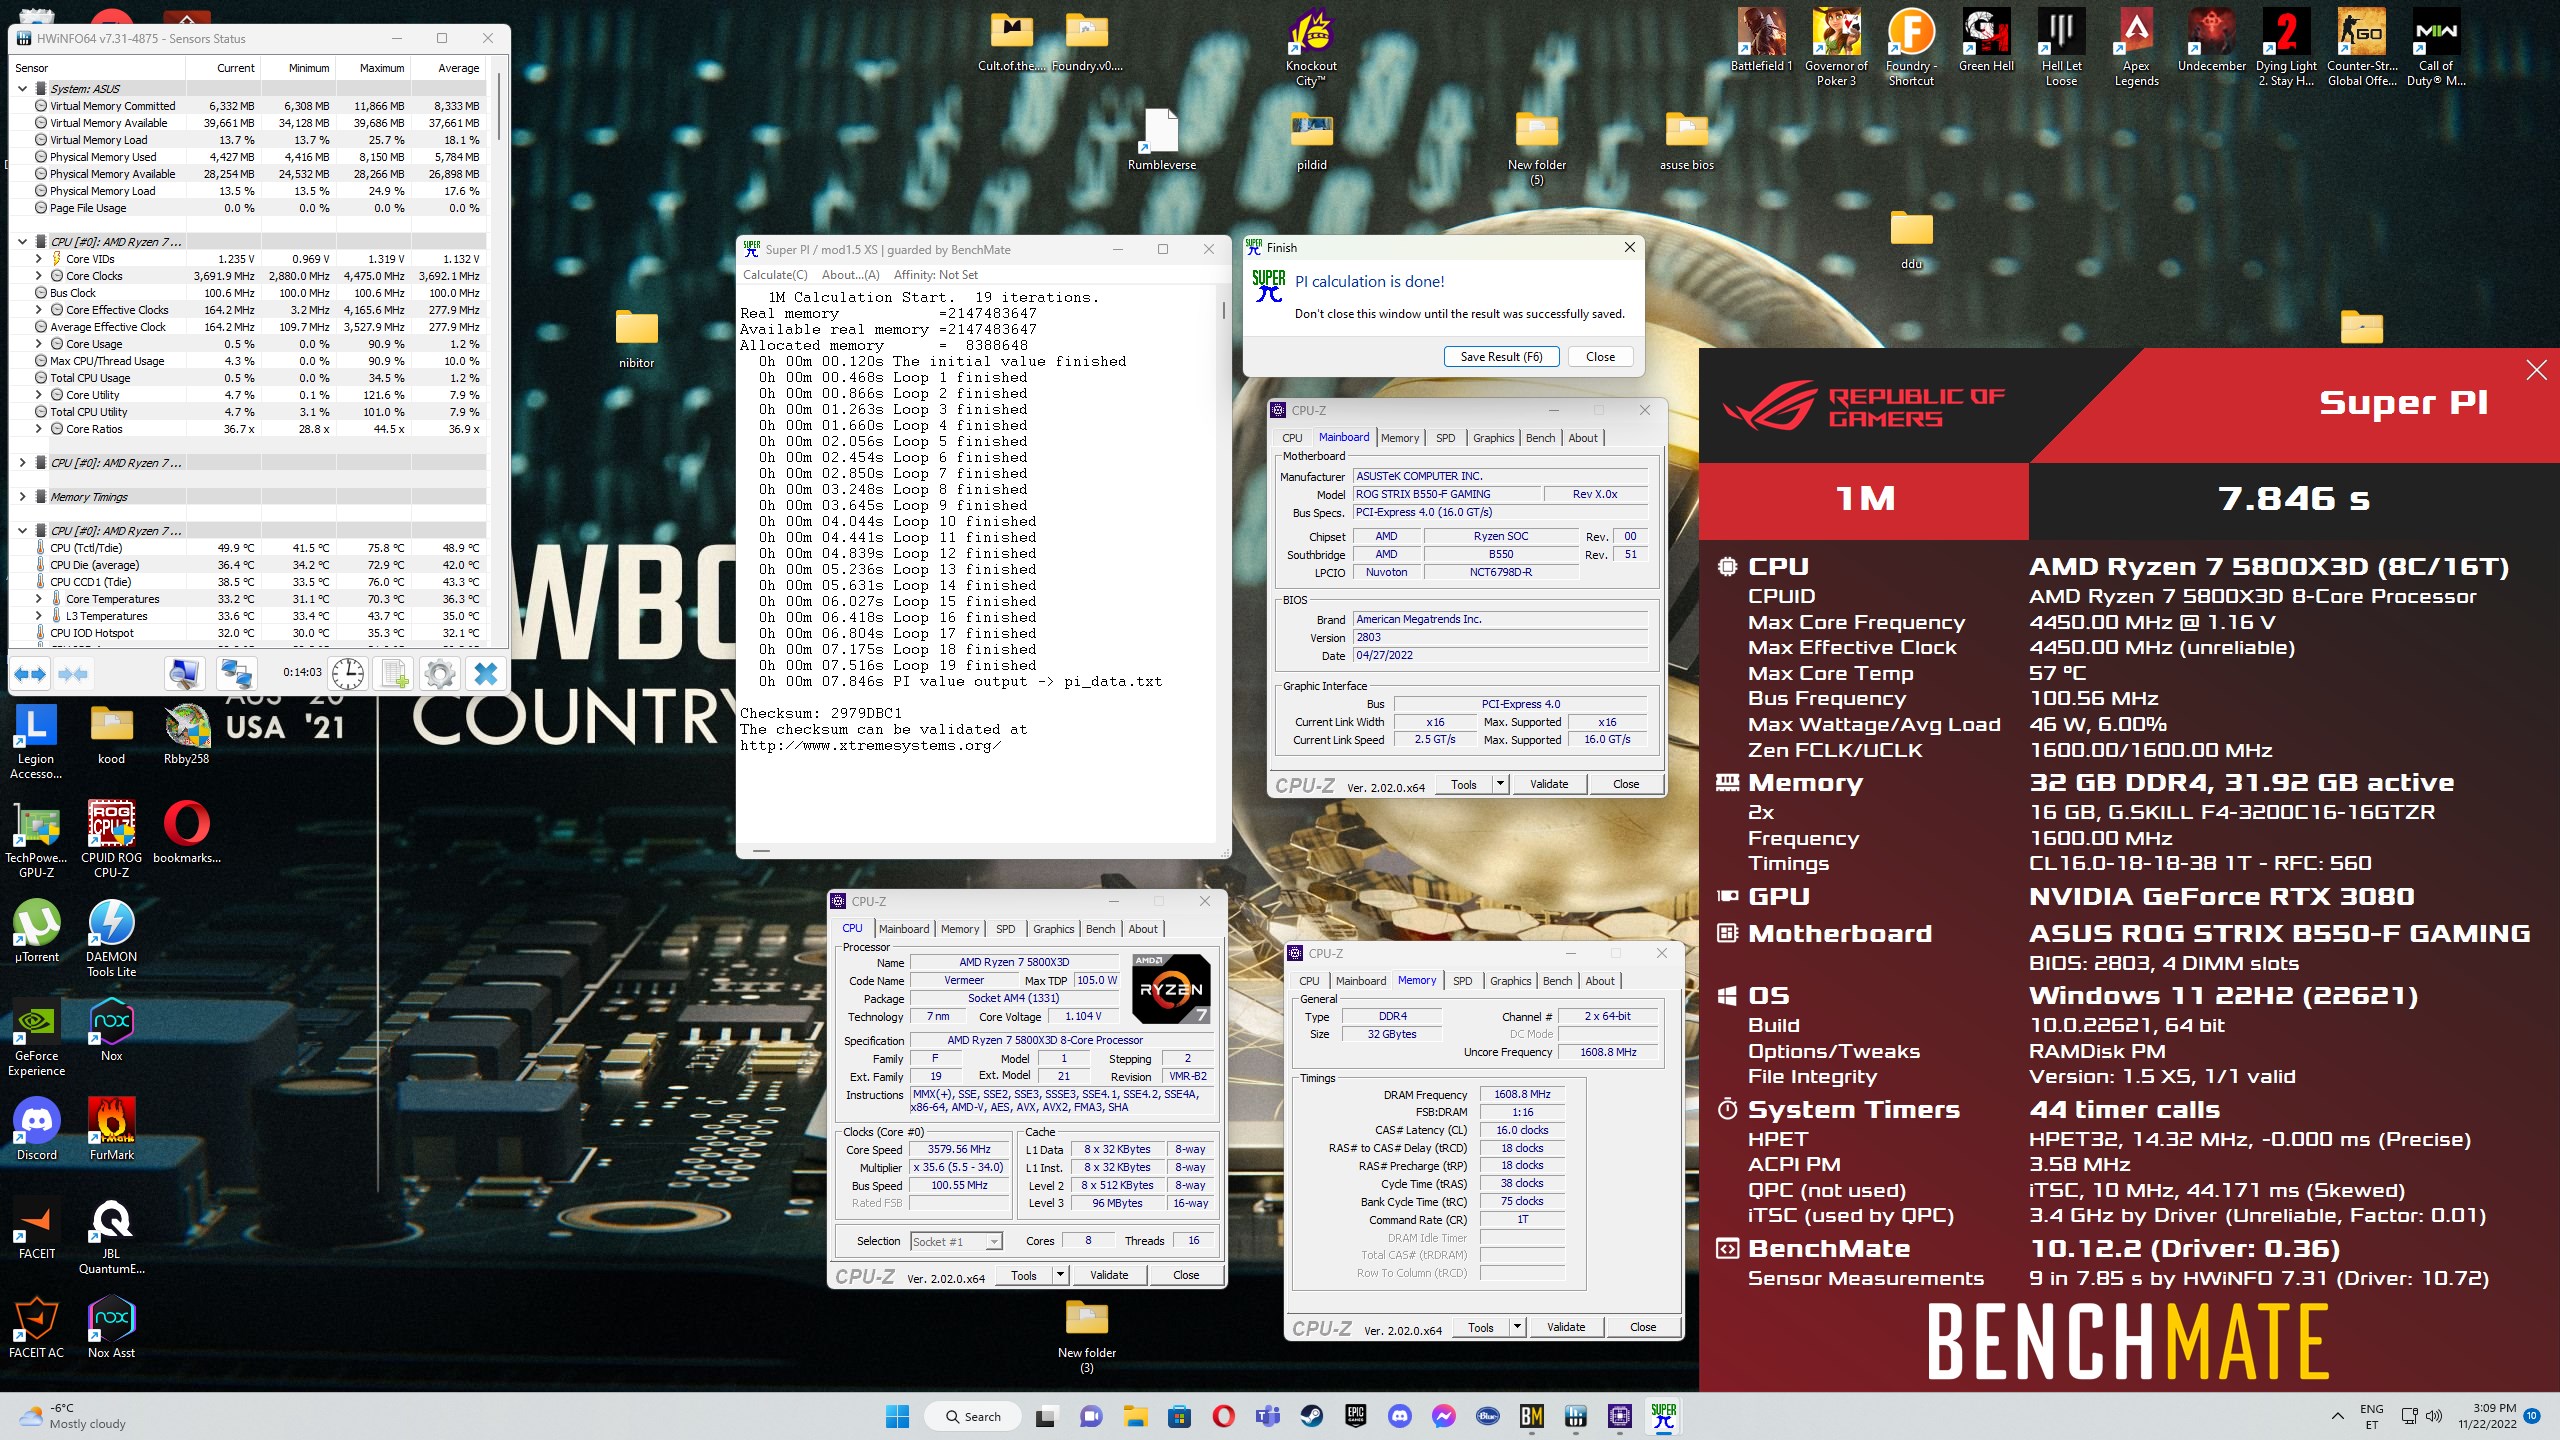Open Windows Start menu button

click(x=897, y=1416)
